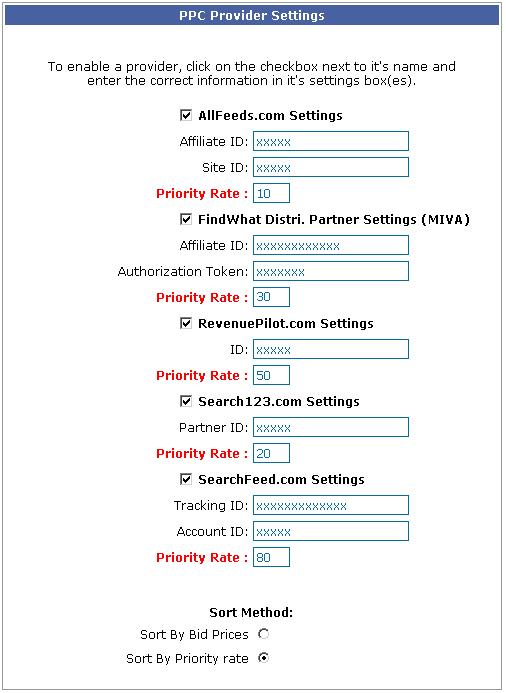Focus the RevenuePilot Priority Rate field showing 50

click(x=271, y=375)
